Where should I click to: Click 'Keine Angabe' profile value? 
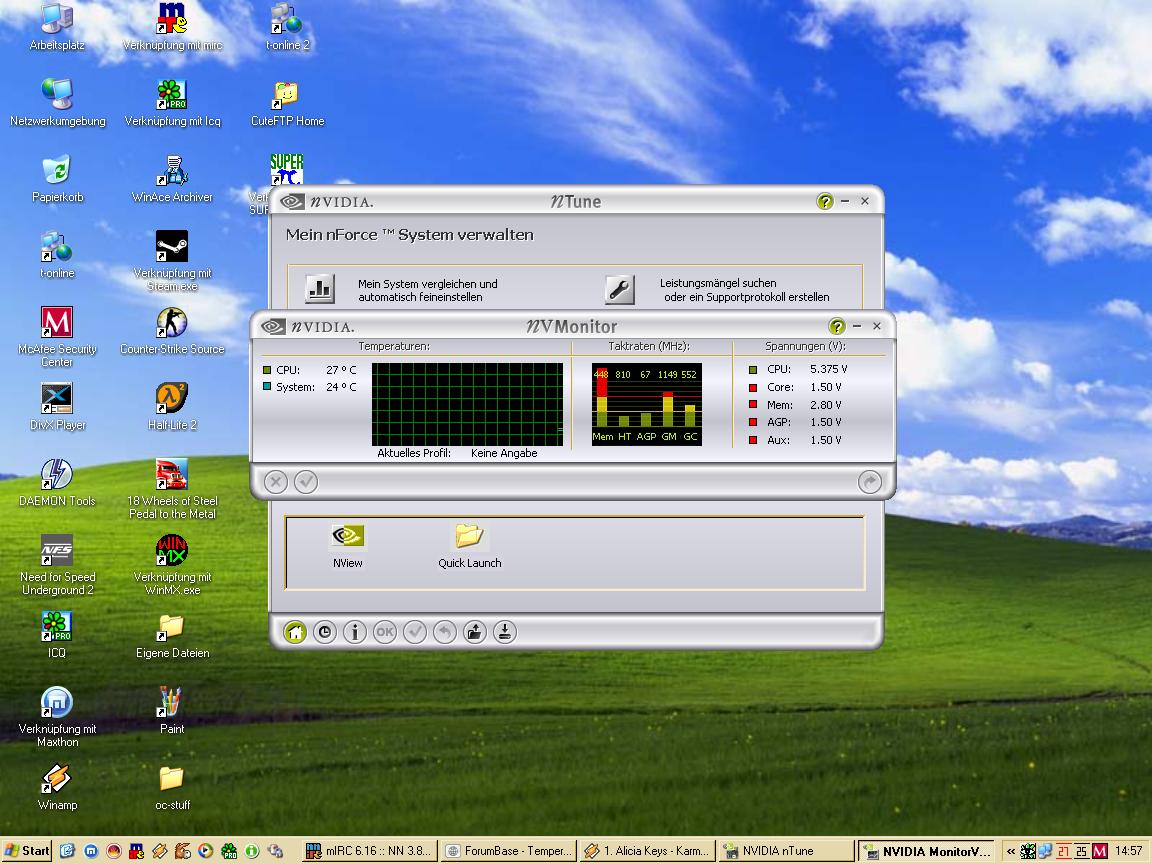[x=504, y=453]
